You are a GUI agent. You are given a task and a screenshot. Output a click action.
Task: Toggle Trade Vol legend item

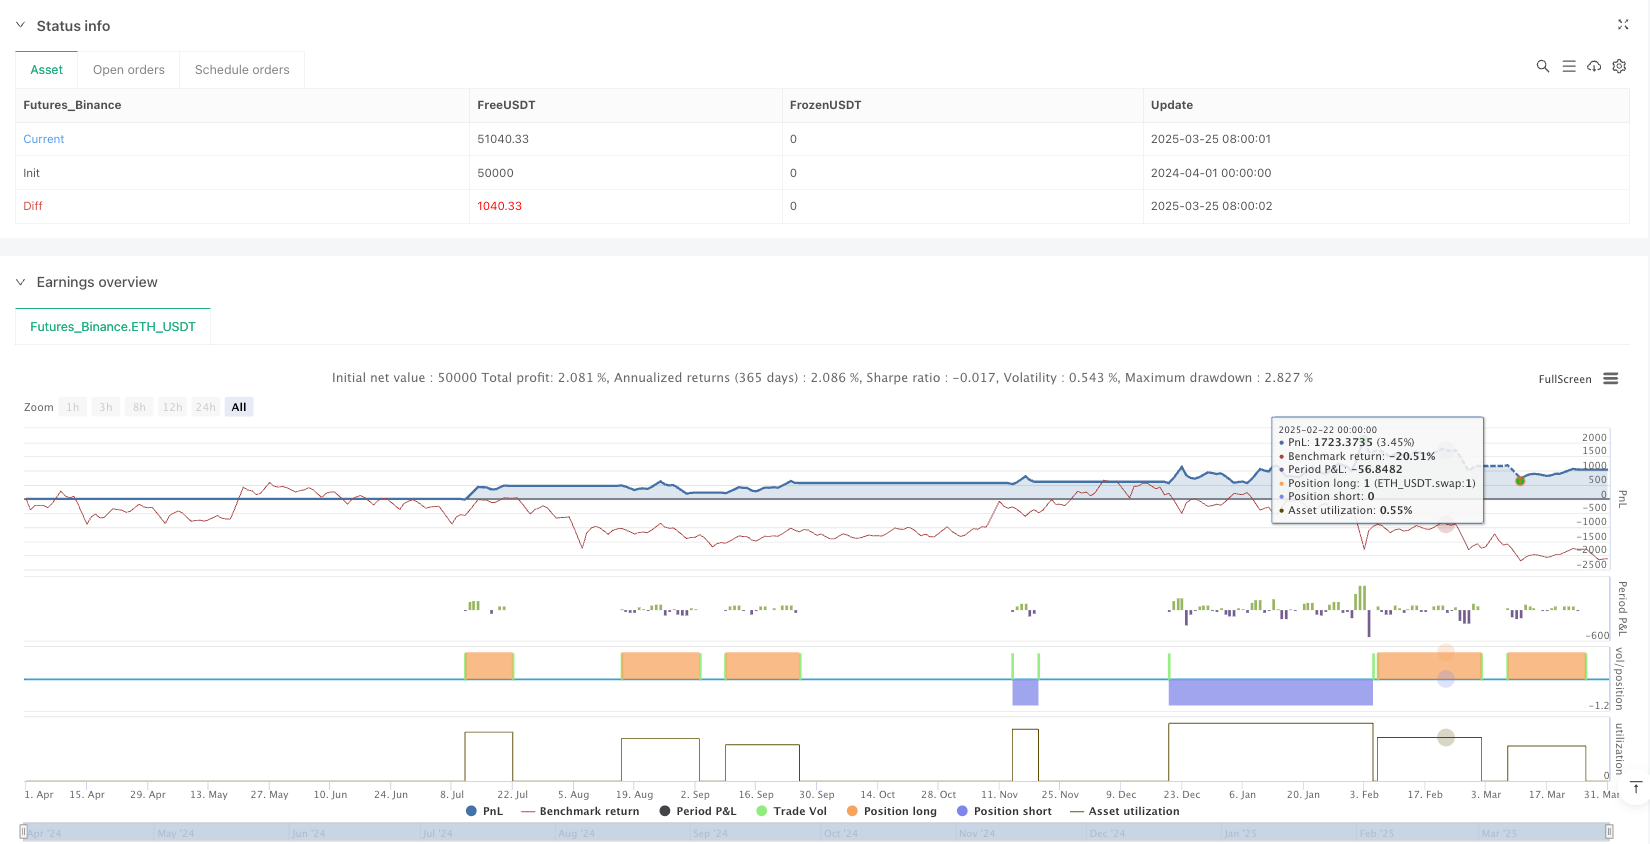(x=791, y=811)
